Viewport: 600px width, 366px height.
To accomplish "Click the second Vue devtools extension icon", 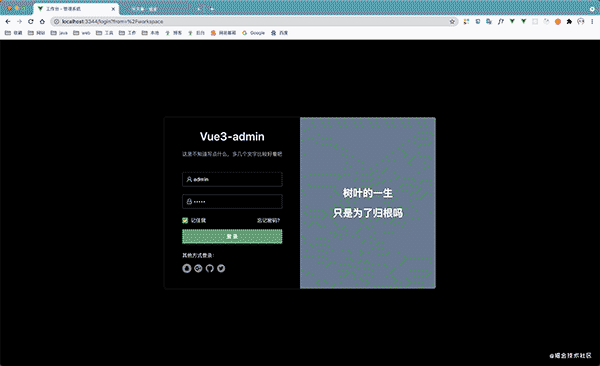I will [523, 21].
